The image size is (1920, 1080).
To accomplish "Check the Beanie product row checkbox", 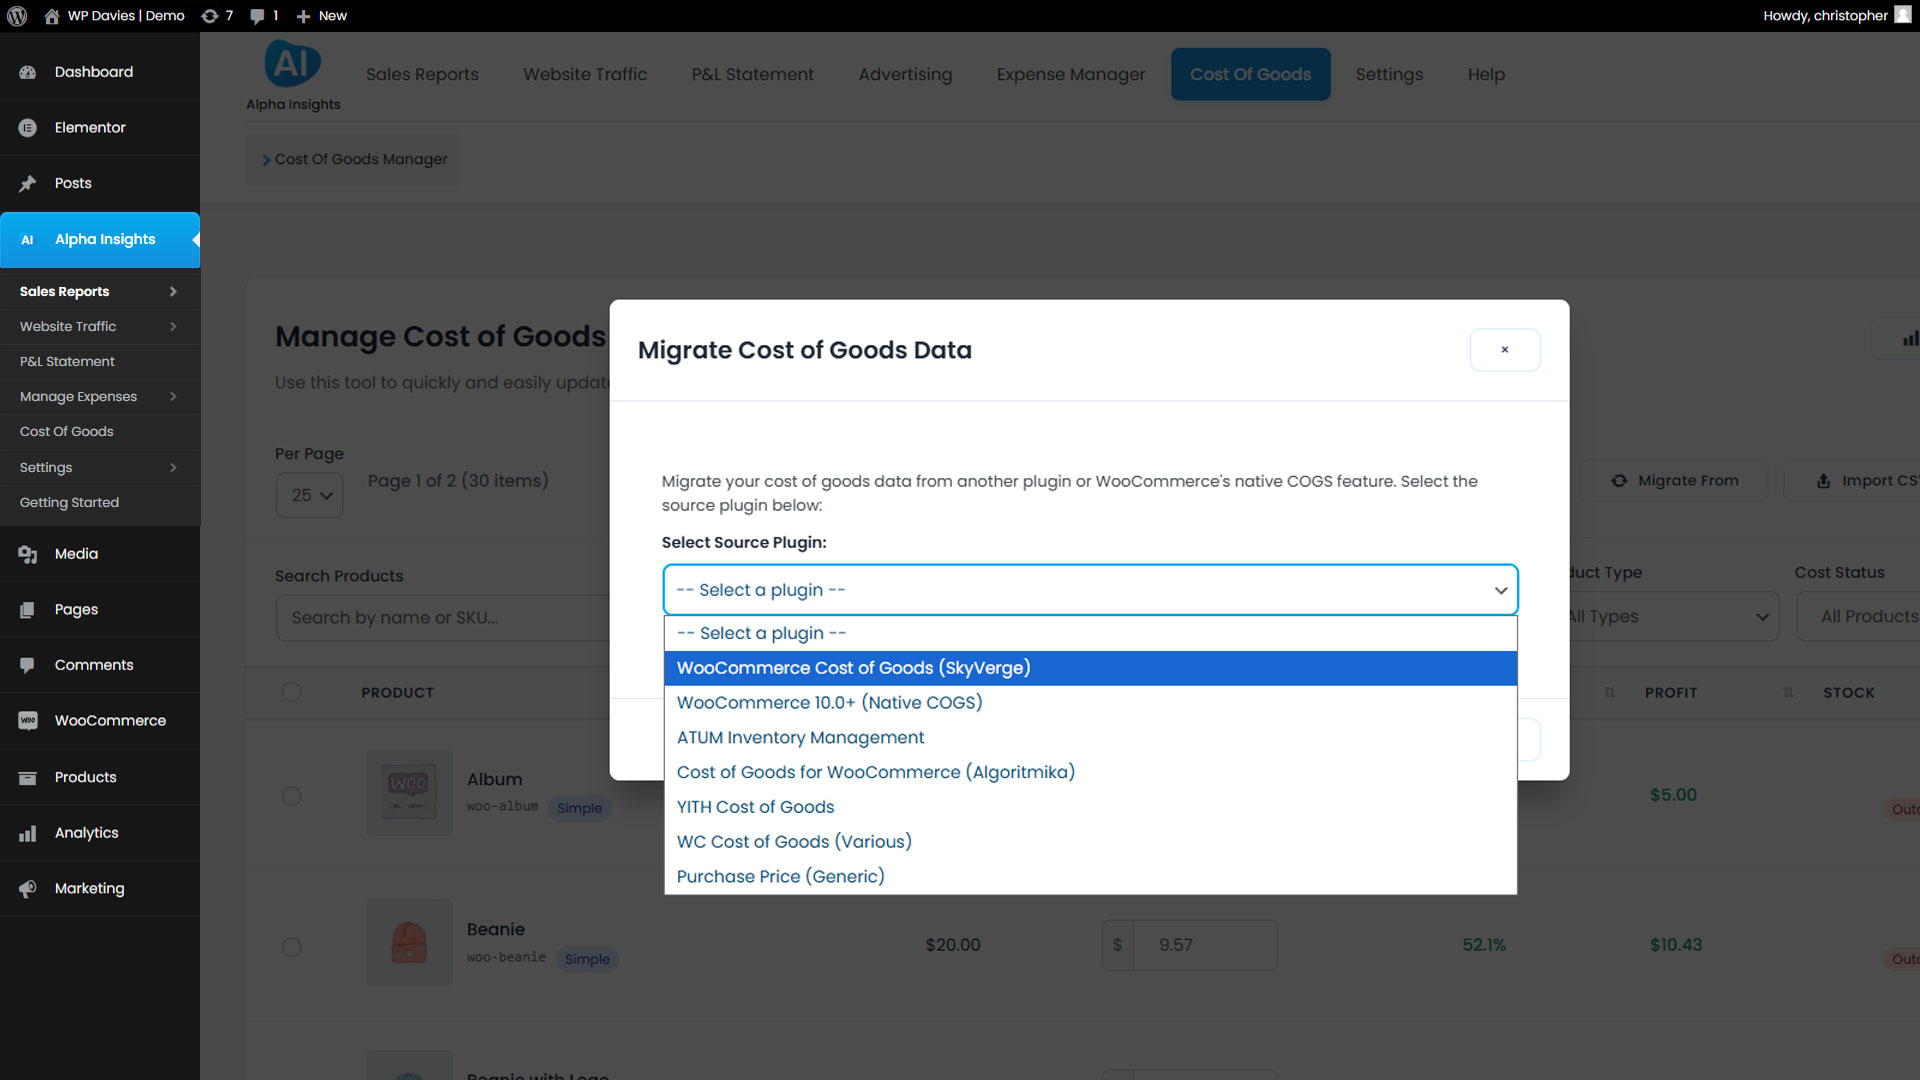I will (x=291, y=947).
